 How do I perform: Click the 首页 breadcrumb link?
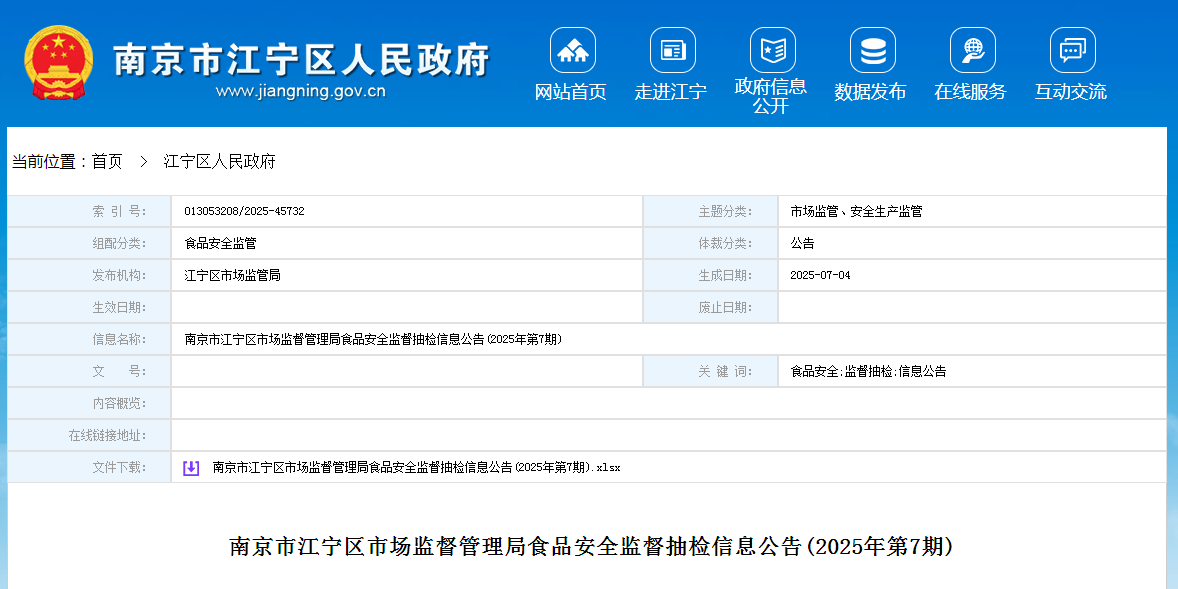pyautogui.click(x=107, y=162)
